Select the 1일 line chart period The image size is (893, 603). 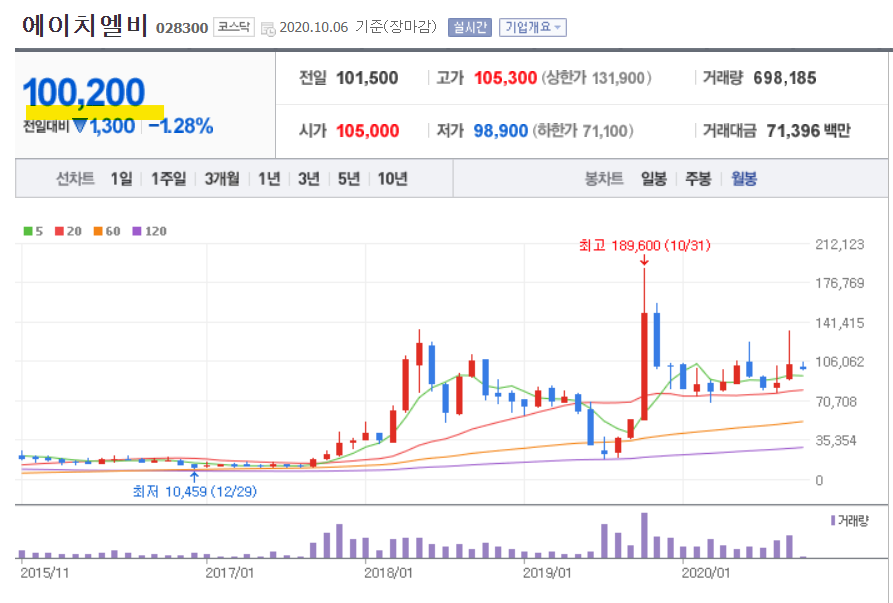[121, 179]
